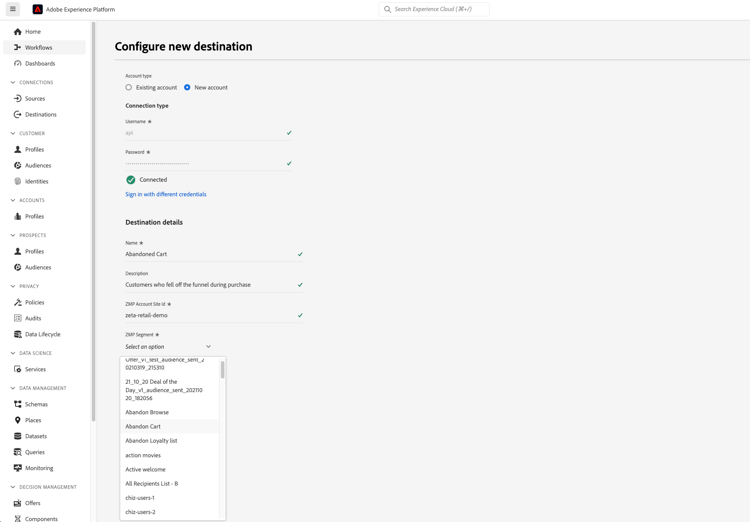Screen dimensions: 750x522
Task: Choose action movies option
Action: pos(170,455)
